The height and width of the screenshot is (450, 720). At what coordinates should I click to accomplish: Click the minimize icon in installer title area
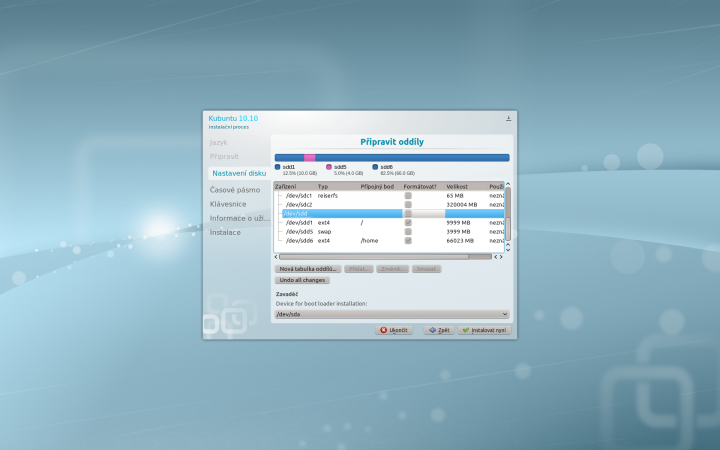coord(508,118)
